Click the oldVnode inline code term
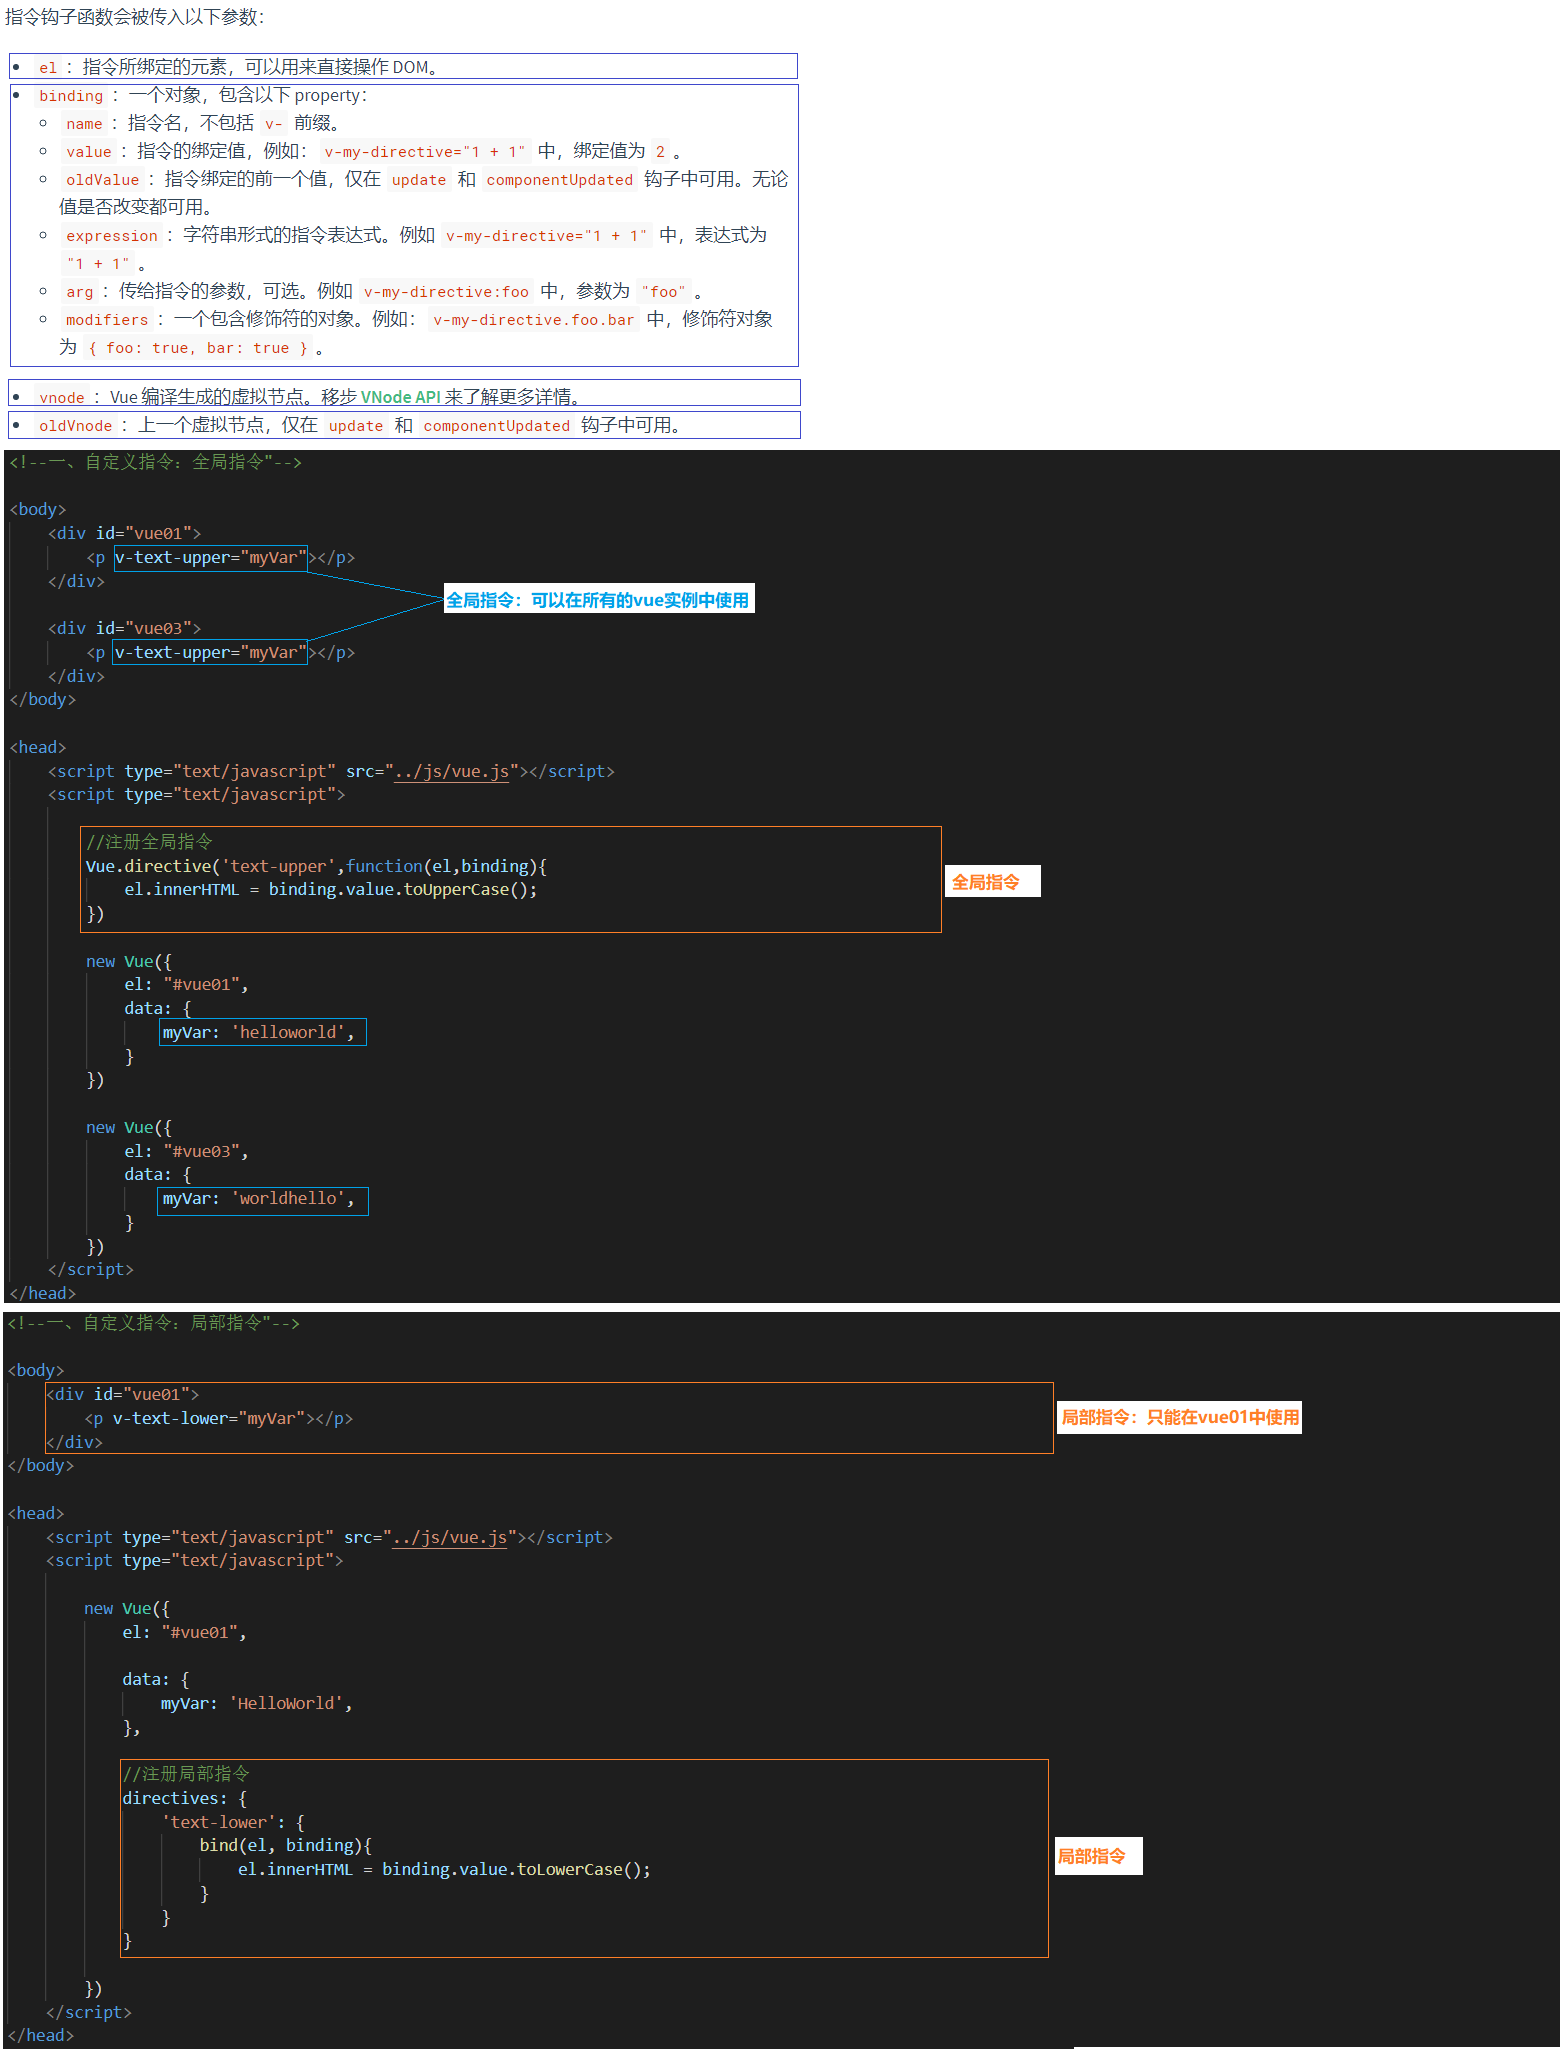 (75, 426)
